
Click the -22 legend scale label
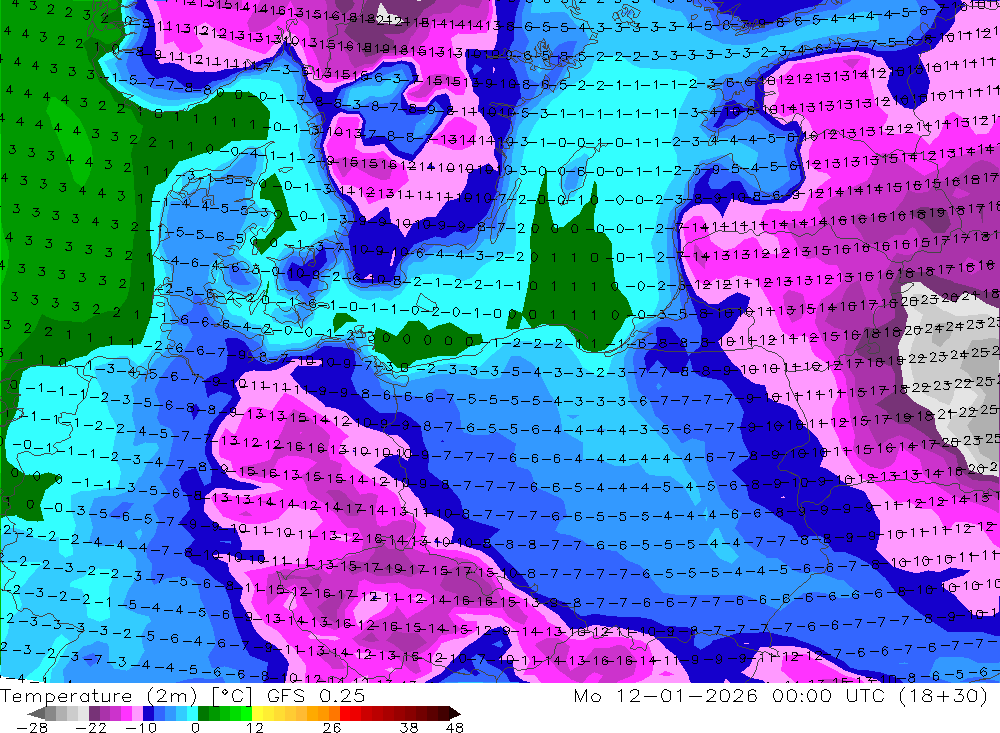pos(91,727)
